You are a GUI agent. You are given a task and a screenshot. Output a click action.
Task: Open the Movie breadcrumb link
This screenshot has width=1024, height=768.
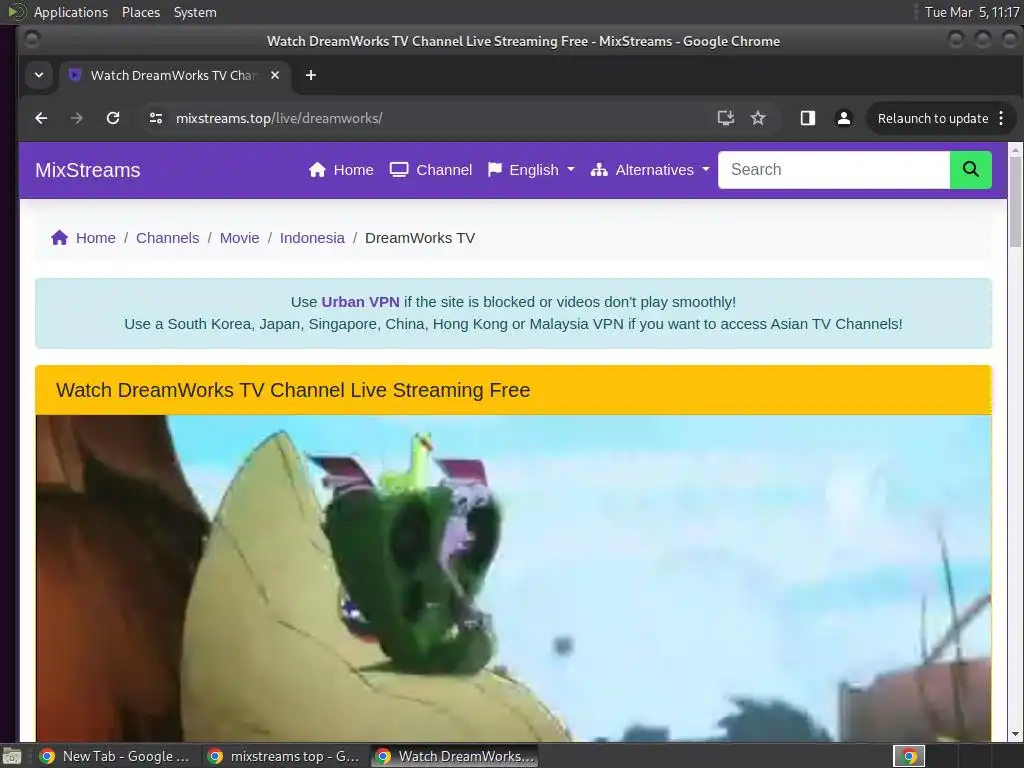pyautogui.click(x=239, y=238)
